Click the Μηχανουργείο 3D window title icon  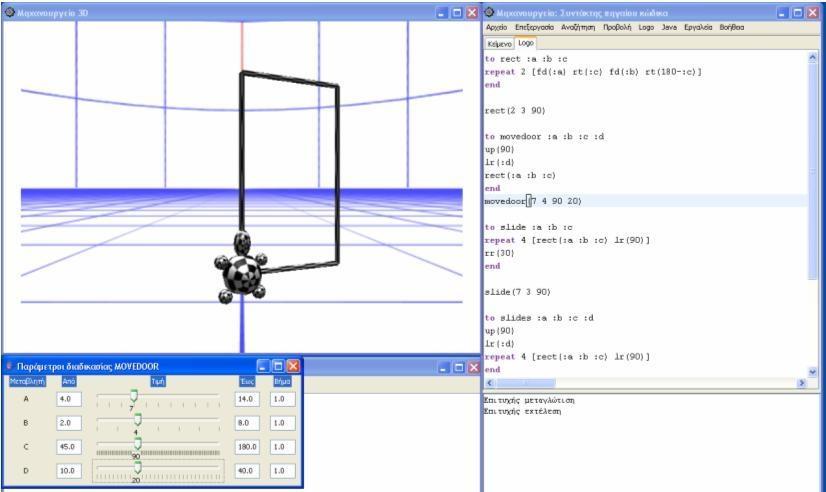(x=9, y=12)
